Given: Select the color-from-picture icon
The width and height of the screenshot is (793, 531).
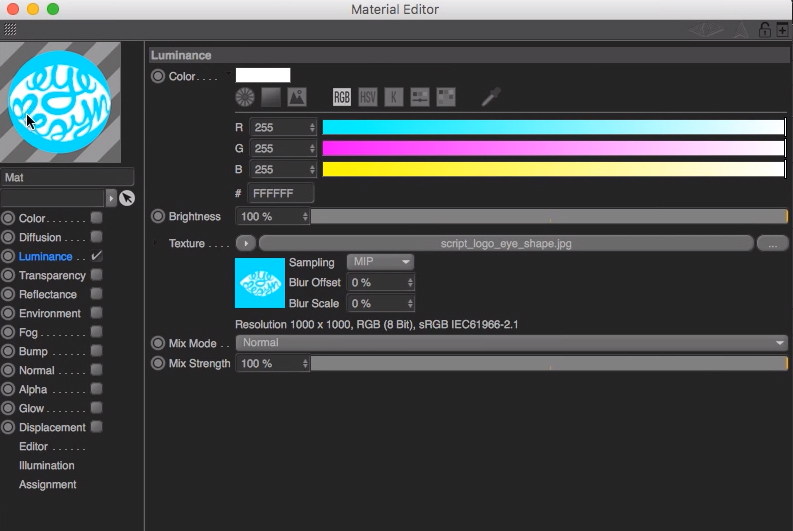Looking at the screenshot, I should point(296,97).
